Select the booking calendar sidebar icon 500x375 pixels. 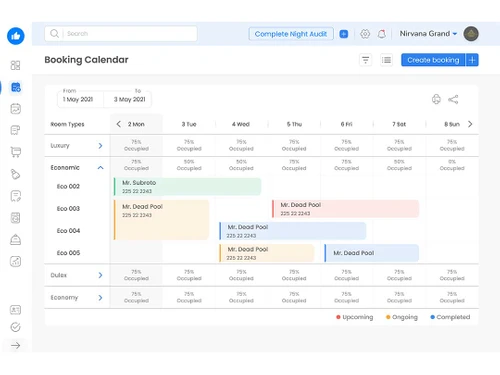pyautogui.click(x=16, y=87)
